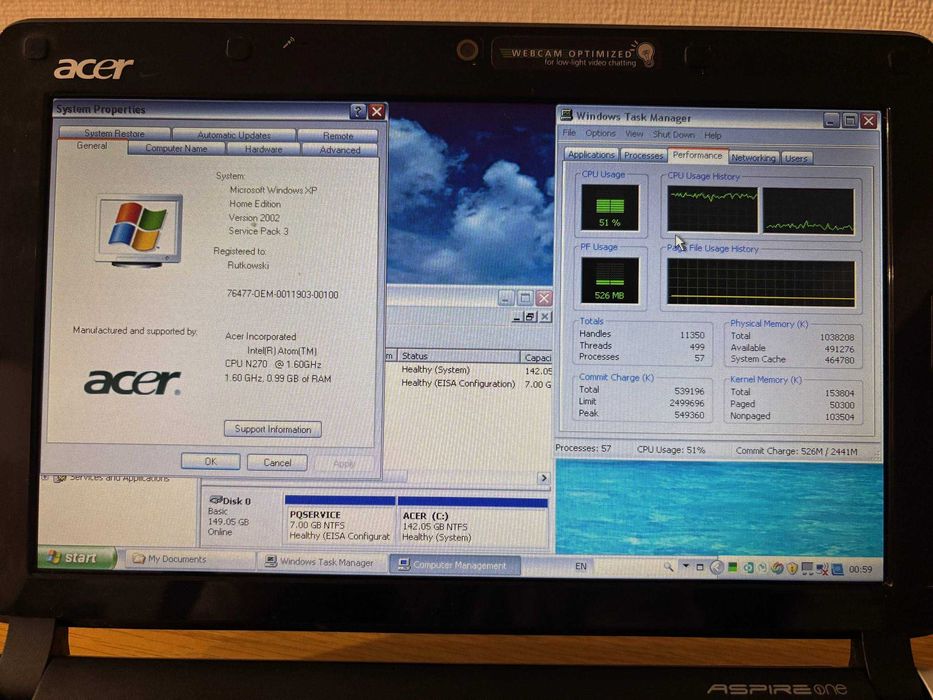Screen dimensions: 933x700
Task: Open the Remote tab in System Properties
Action: [x=338, y=136]
